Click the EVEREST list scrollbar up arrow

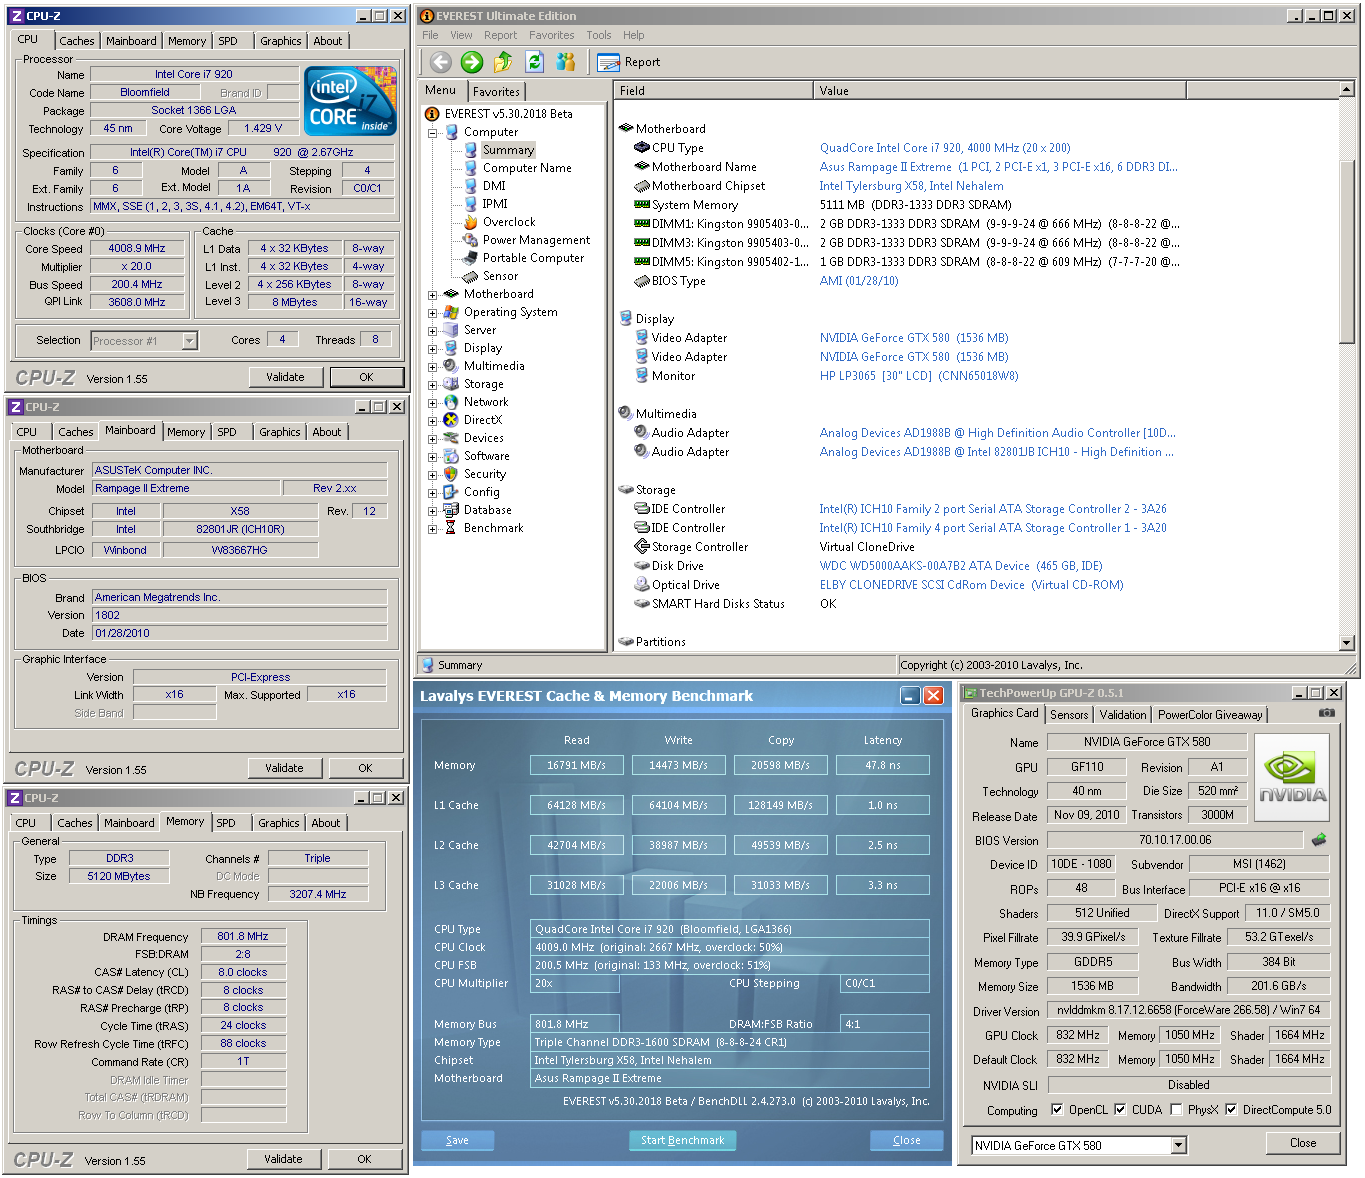(x=1347, y=91)
